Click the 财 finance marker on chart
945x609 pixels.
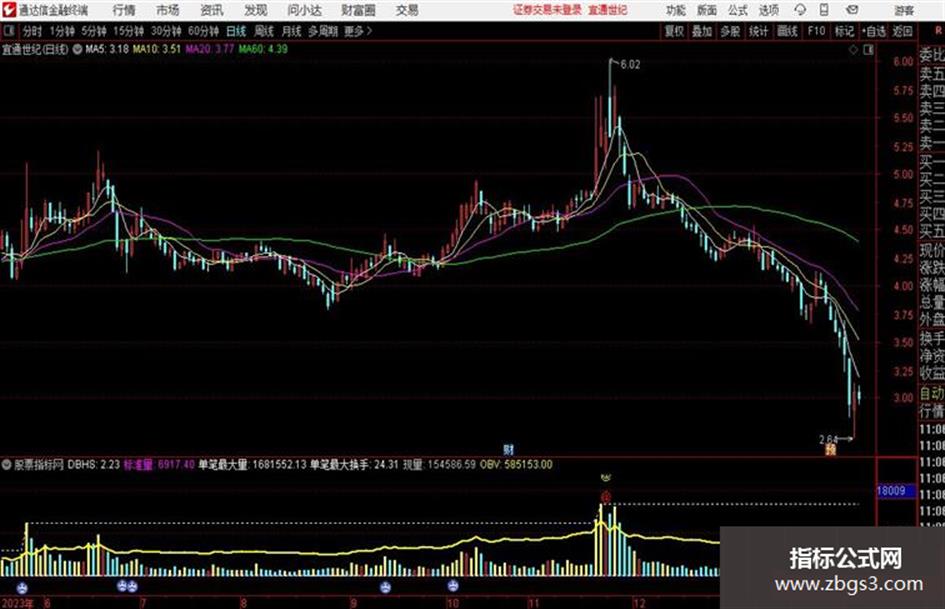click(x=509, y=449)
